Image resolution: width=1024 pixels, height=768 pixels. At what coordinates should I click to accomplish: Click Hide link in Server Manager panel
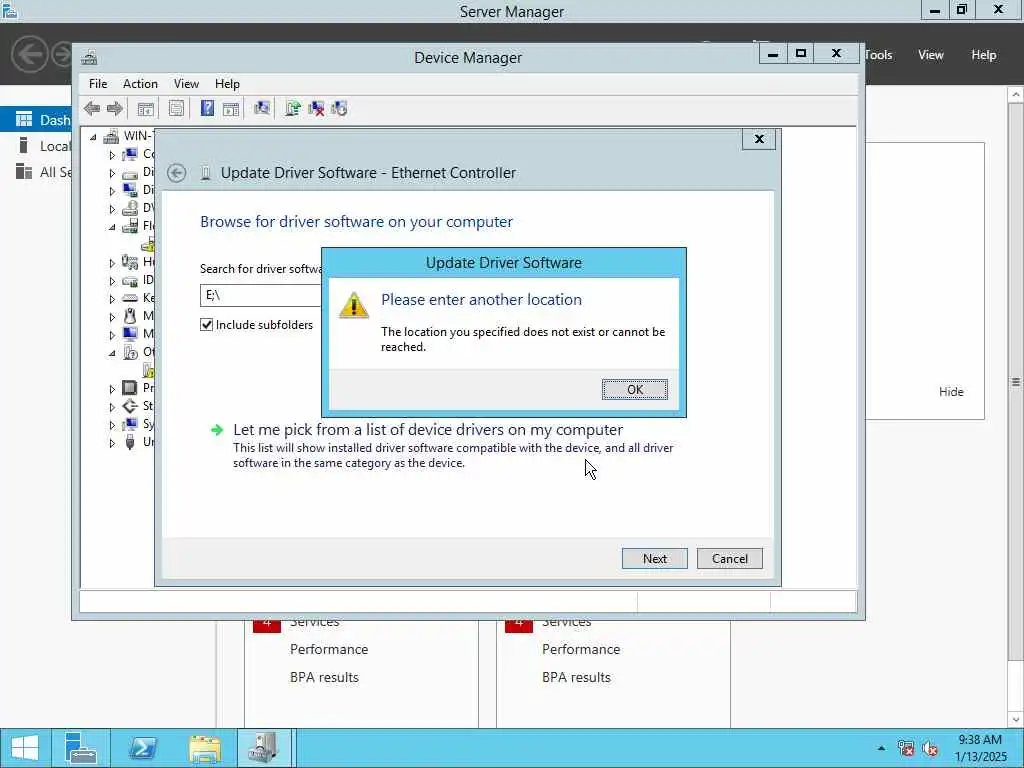coord(951,392)
